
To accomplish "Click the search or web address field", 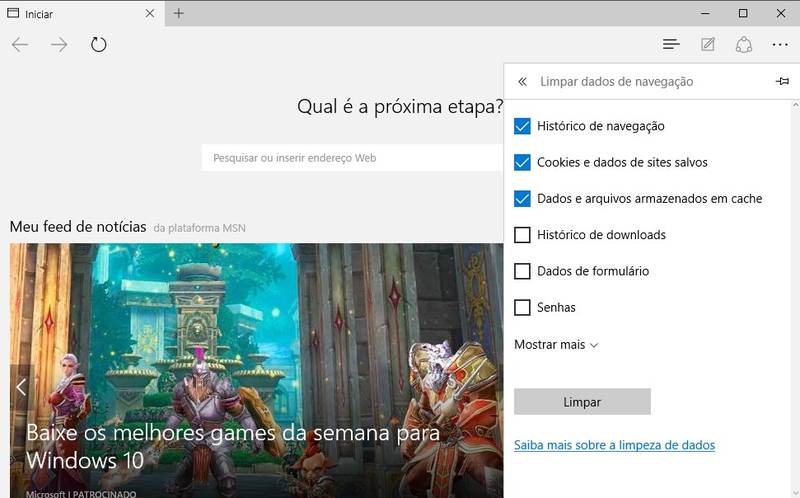I will tap(353, 158).
